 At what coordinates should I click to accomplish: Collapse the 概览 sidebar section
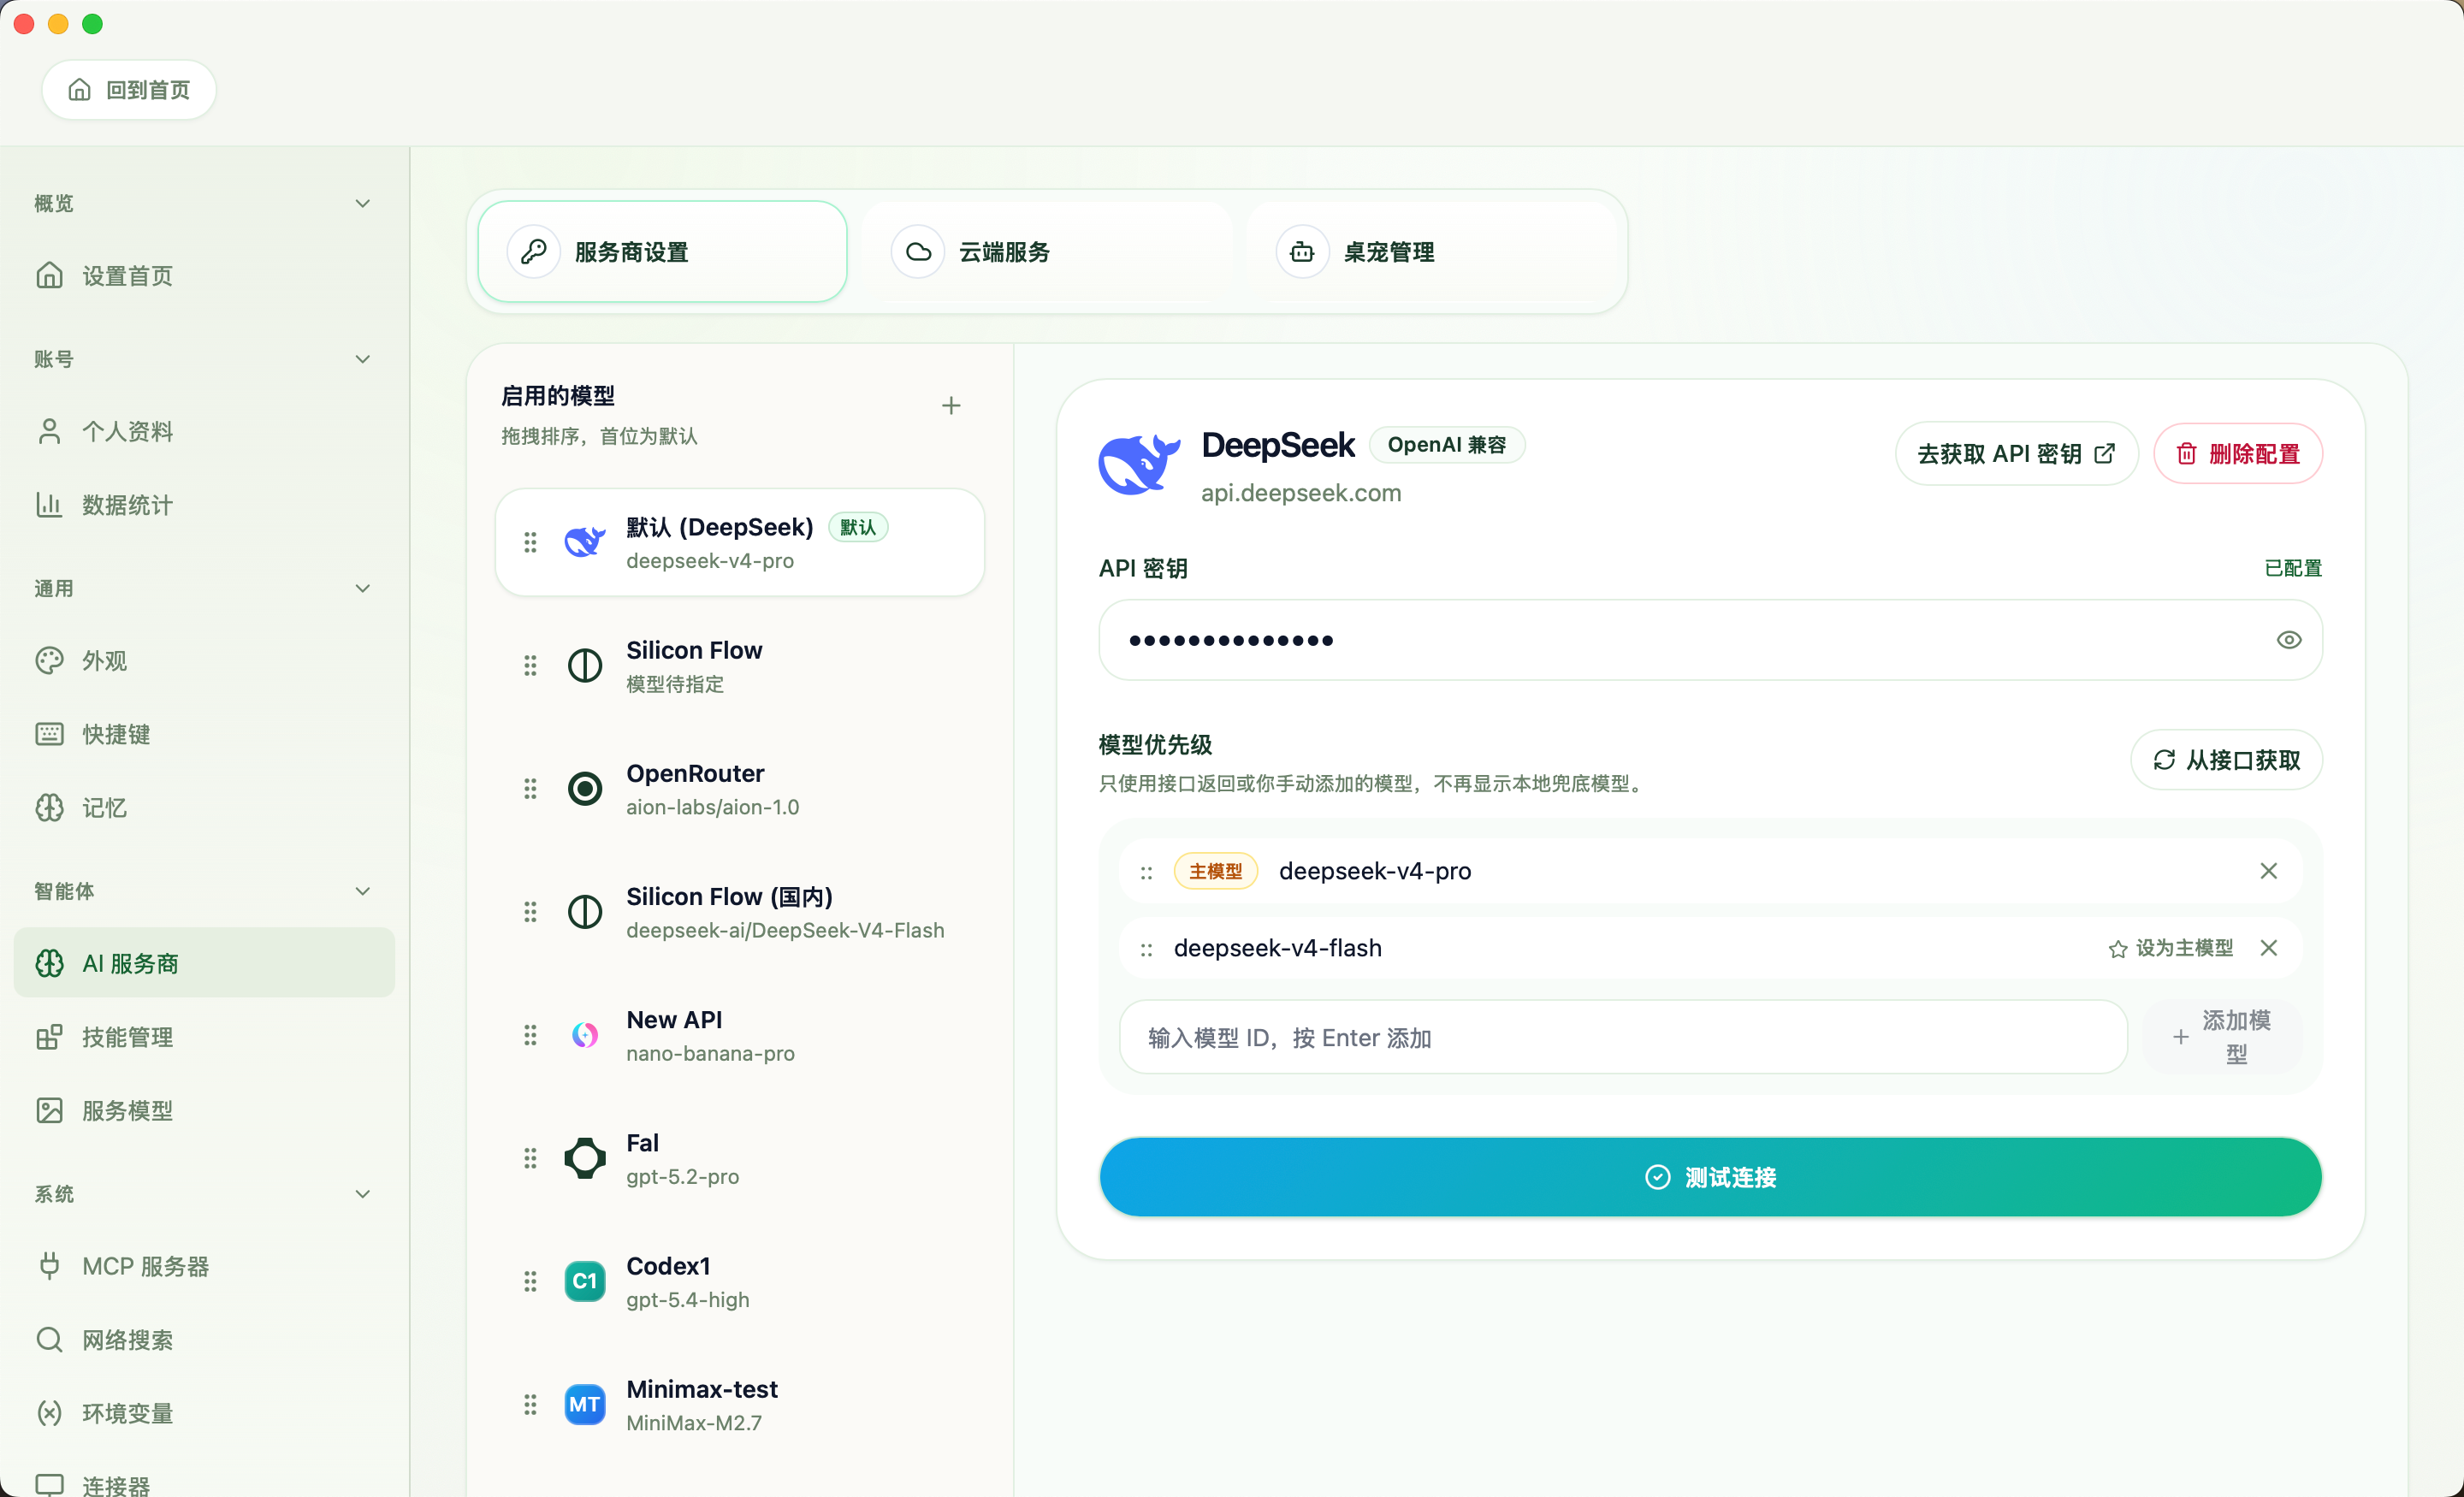[363, 203]
